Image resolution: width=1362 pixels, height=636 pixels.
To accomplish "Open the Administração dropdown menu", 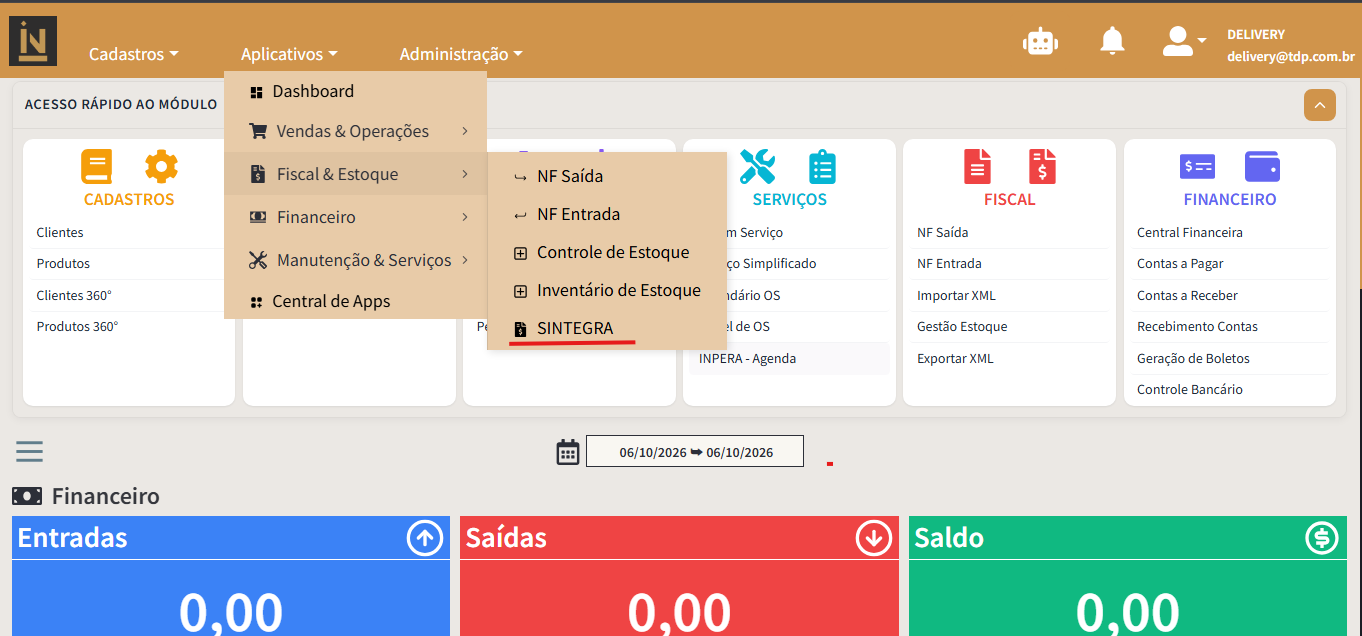I will click(461, 54).
